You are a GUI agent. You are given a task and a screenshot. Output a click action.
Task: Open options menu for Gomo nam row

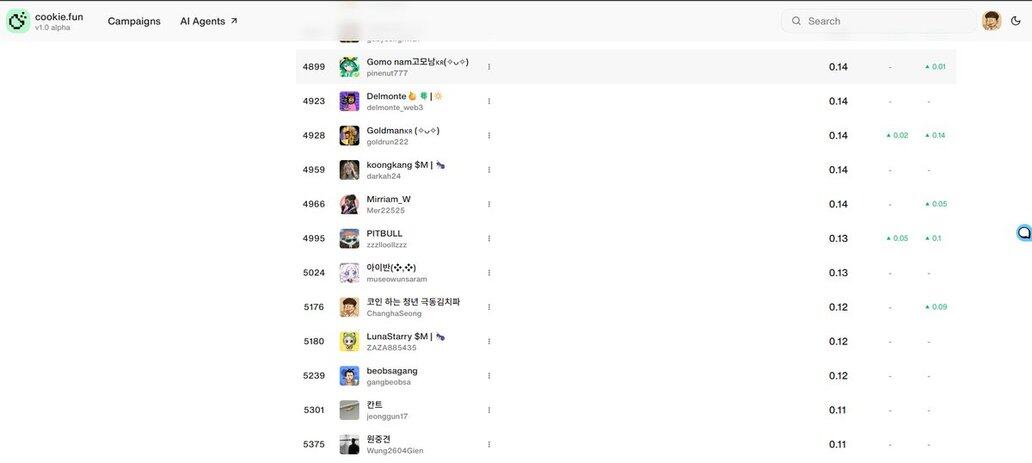(489, 67)
